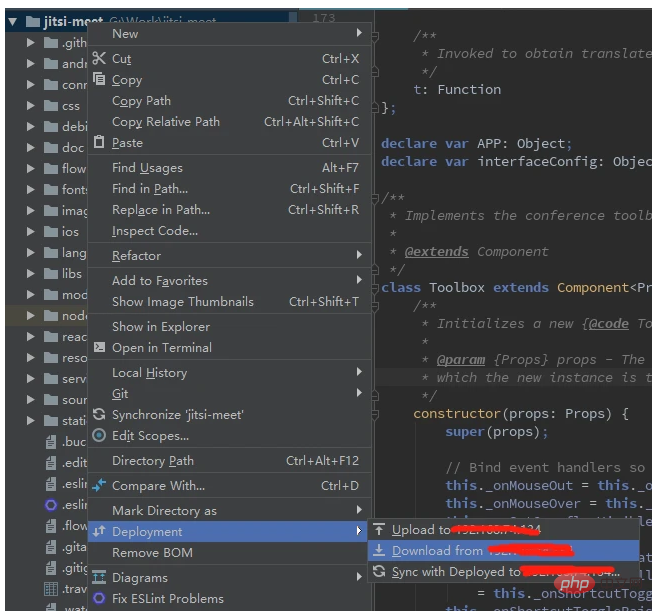Viewport: 653px width, 616px height.
Task: Choose Show in Explorer entry
Action: pyautogui.click(x=229, y=327)
